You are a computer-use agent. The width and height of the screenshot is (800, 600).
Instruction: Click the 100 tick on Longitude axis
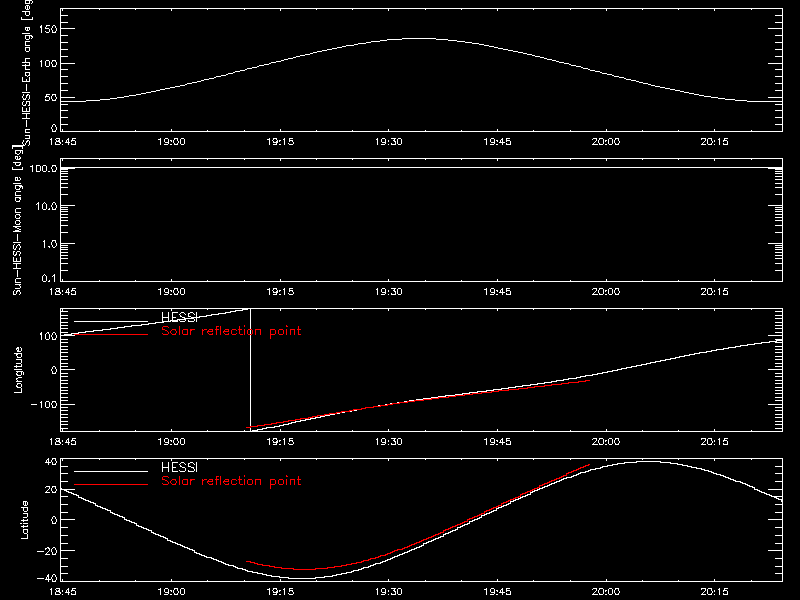click(47, 336)
